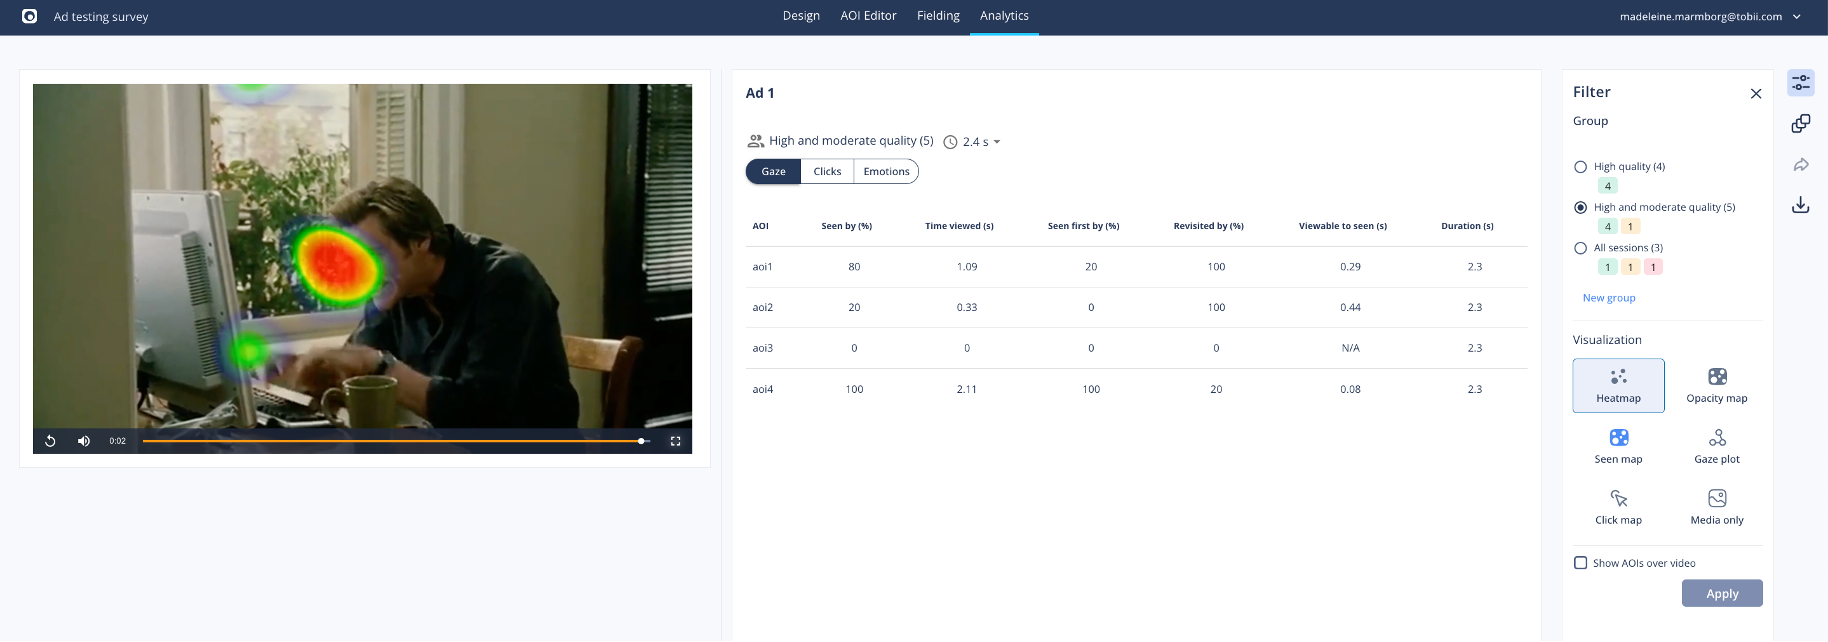The image size is (1828, 642).
Task: Select the High quality (4) group
Action: coord(1581,167)
